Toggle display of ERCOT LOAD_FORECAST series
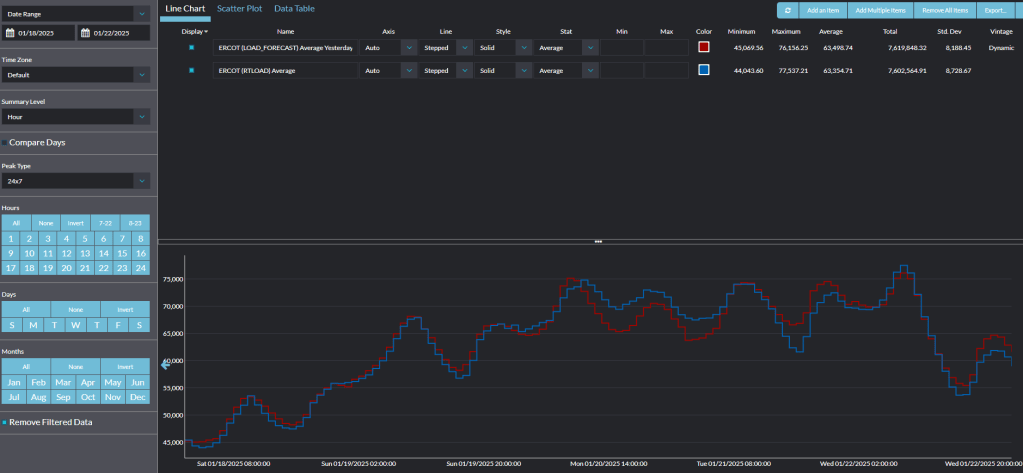The image size is (1023, 473). pos(191,47)
